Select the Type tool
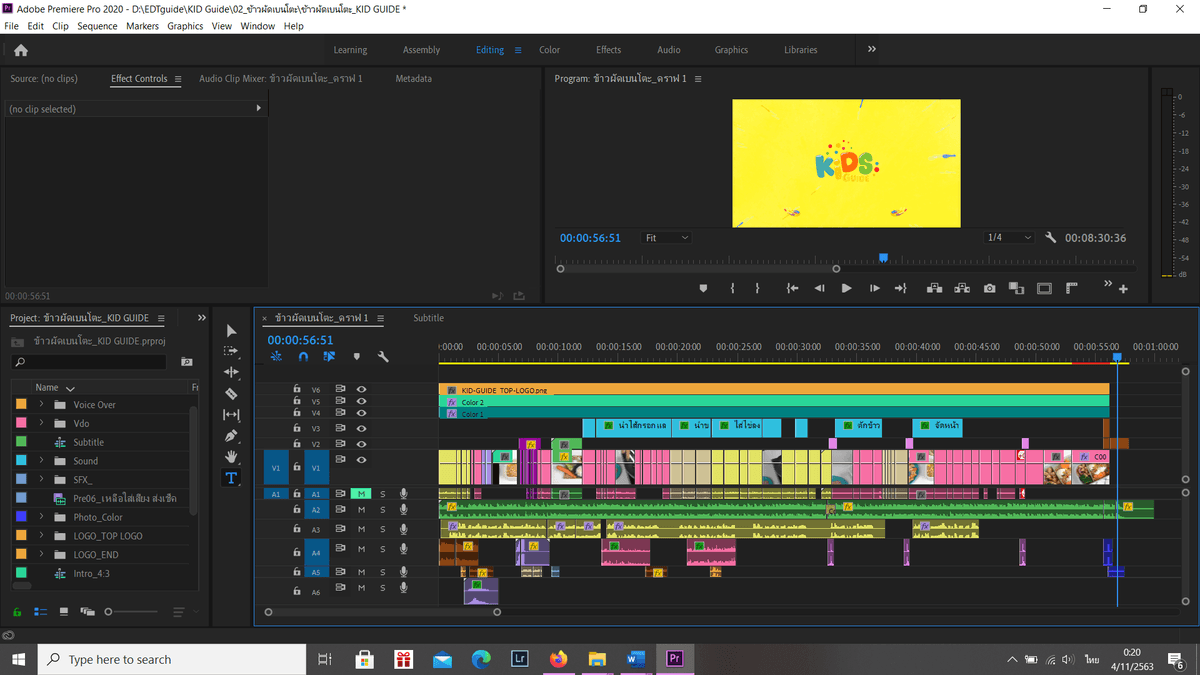Image resolution: width=1200 pixels, height=675 pixels. (231, 478)
